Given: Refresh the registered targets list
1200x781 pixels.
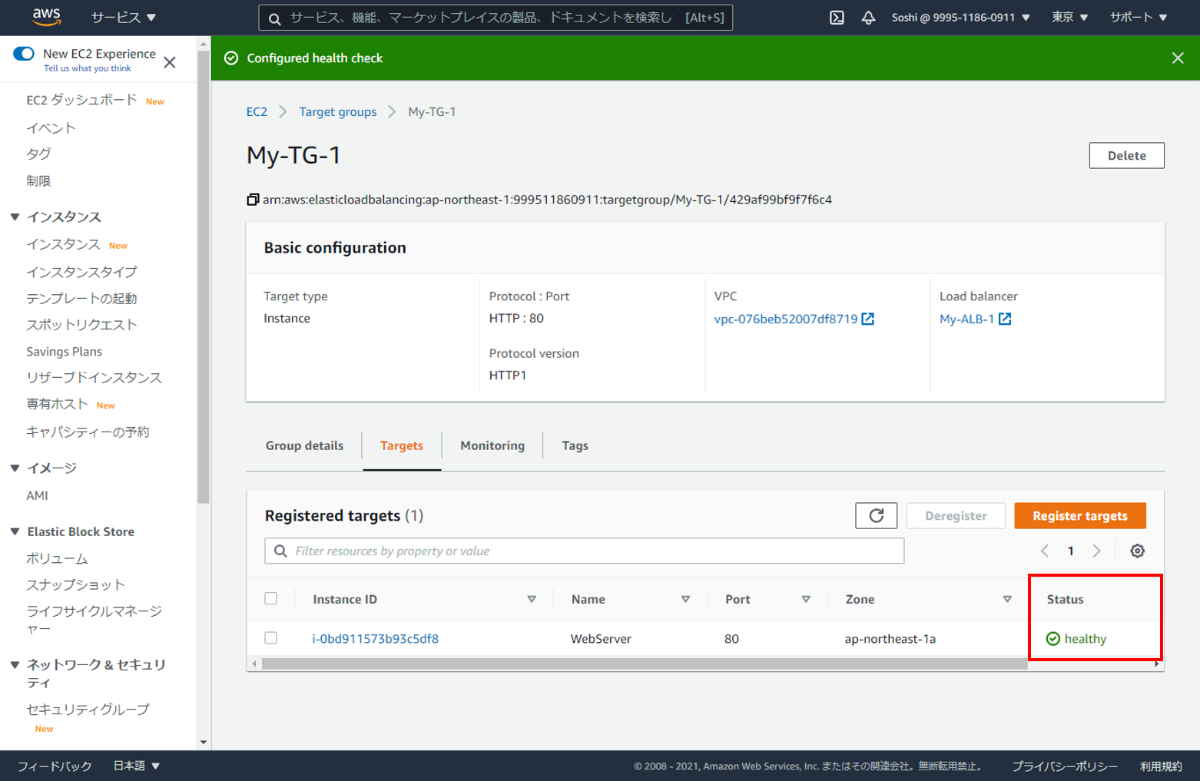Looking at the screenshot, I should pyautogui.click(x=876, y=516).
